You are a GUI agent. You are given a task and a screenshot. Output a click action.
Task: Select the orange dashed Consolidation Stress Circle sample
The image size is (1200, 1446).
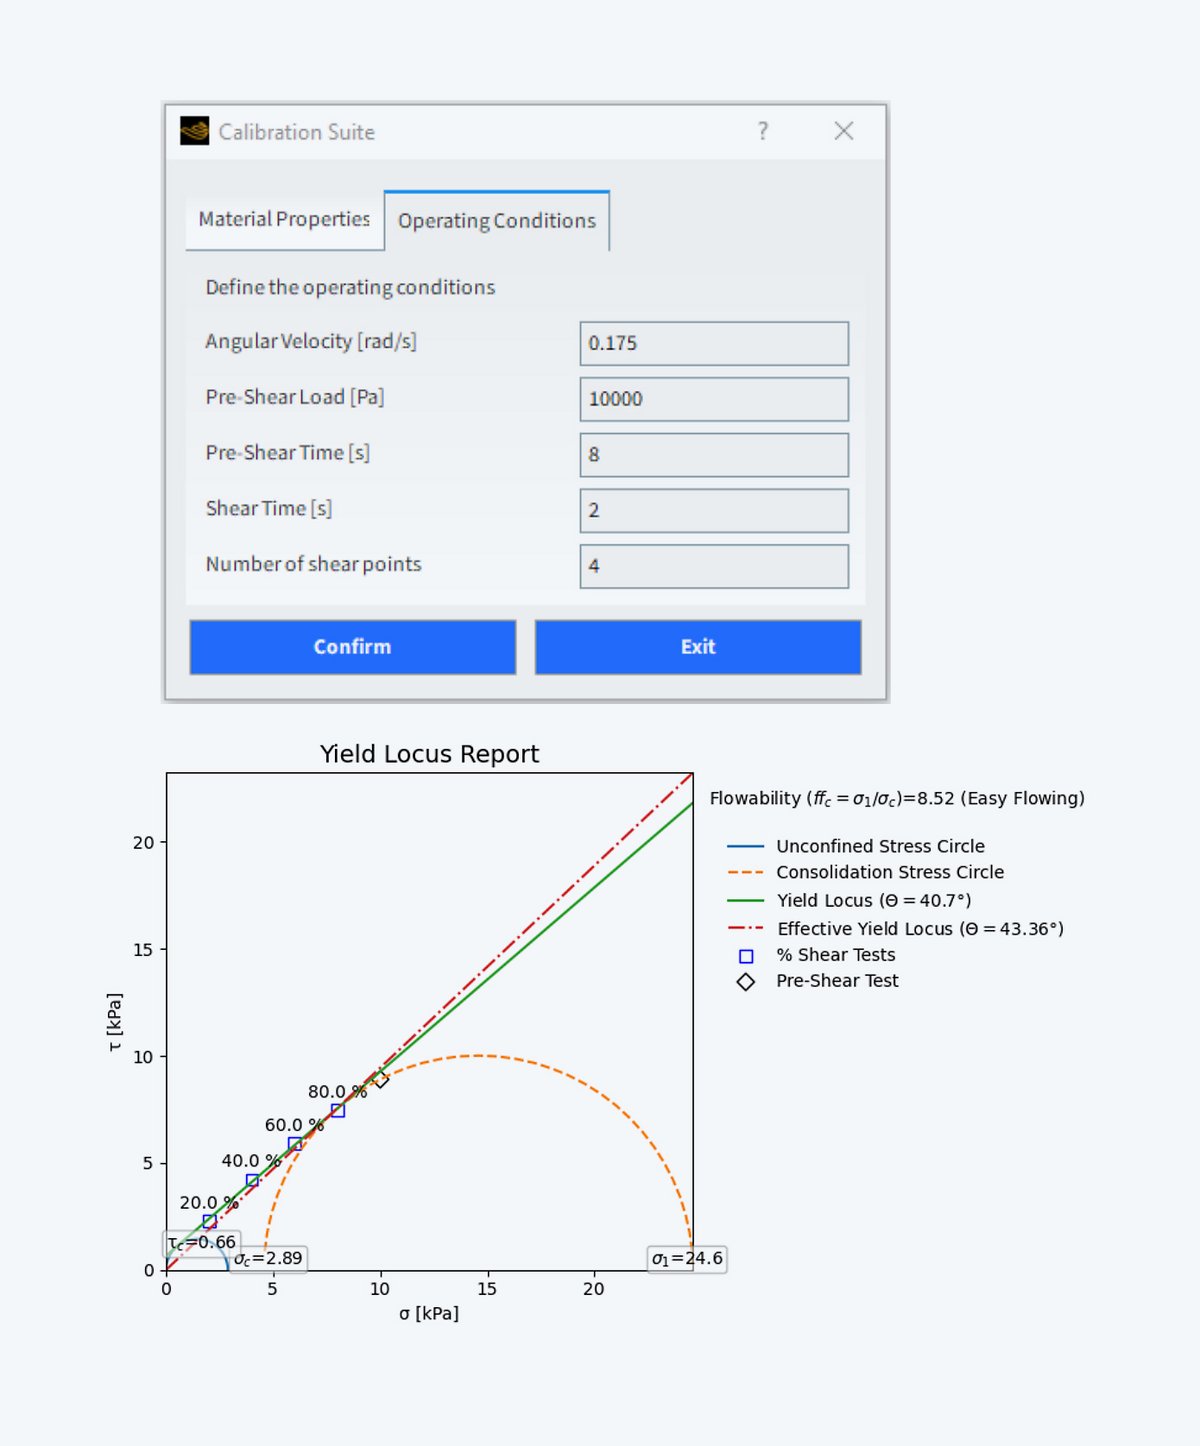[x=745, y=872]
